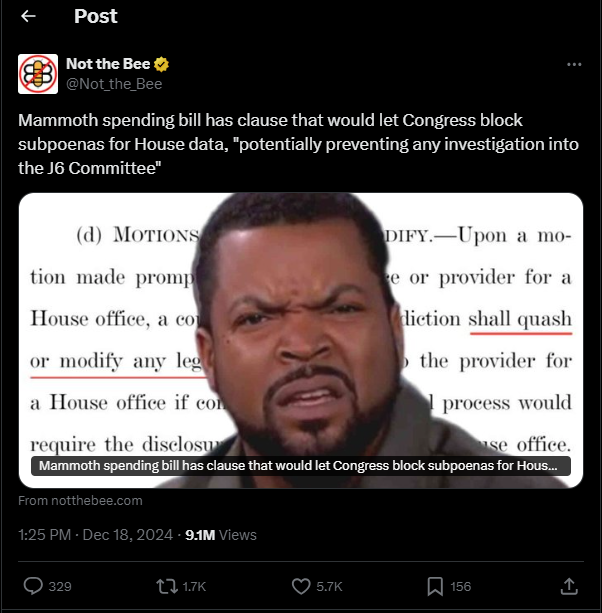Share the post via the upload icon
This screenshot has height=613, width=602.
point(569,586)
